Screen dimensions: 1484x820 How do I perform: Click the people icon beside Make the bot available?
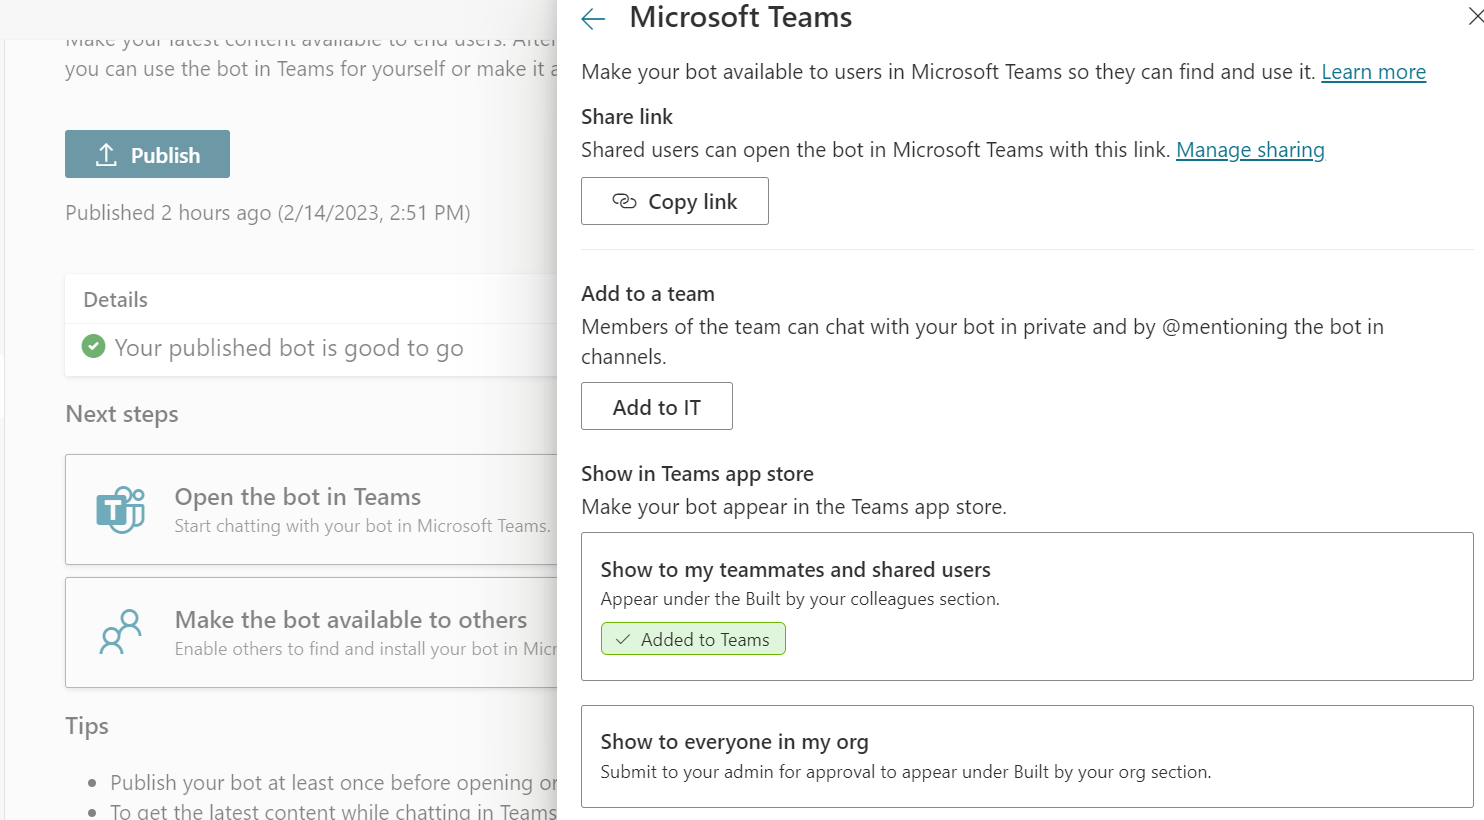coord(121,632)
